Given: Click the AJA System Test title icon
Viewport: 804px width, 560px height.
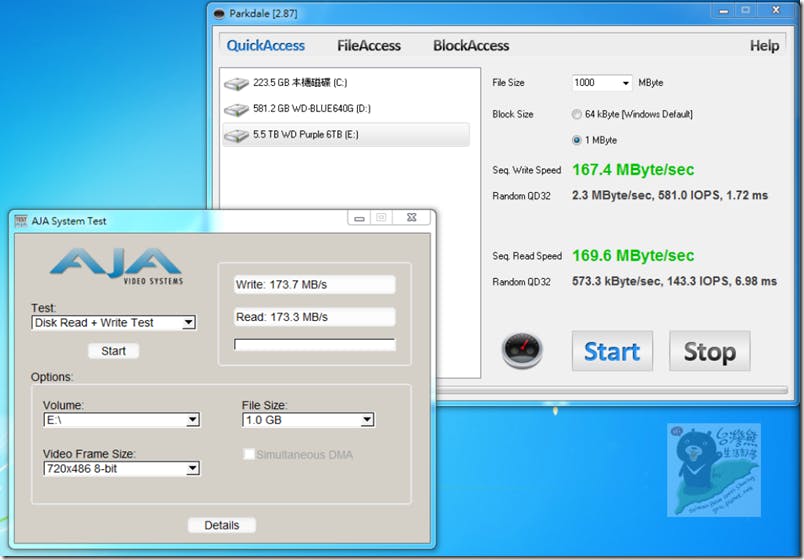Looking at the screenshot, I should point(20,221).
